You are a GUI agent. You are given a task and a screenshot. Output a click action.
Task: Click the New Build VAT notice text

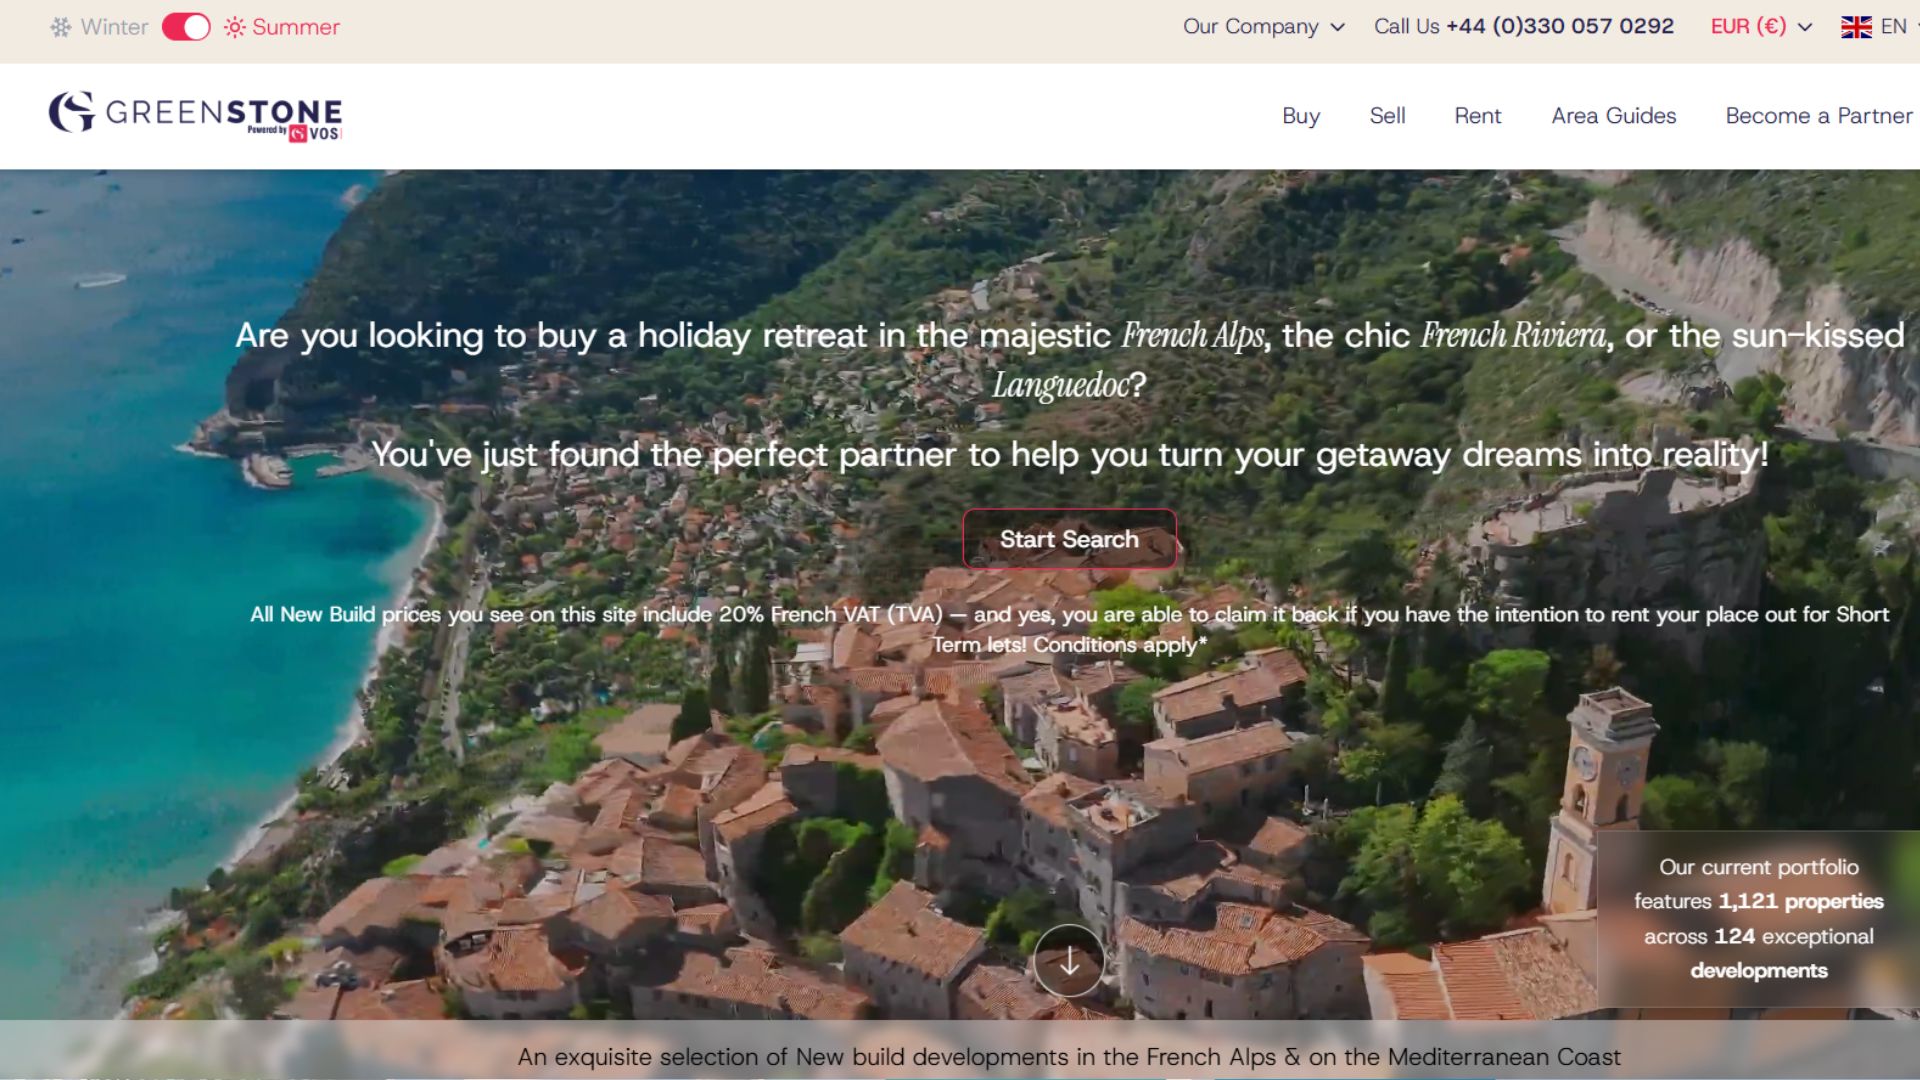[x=1069, y=629]
